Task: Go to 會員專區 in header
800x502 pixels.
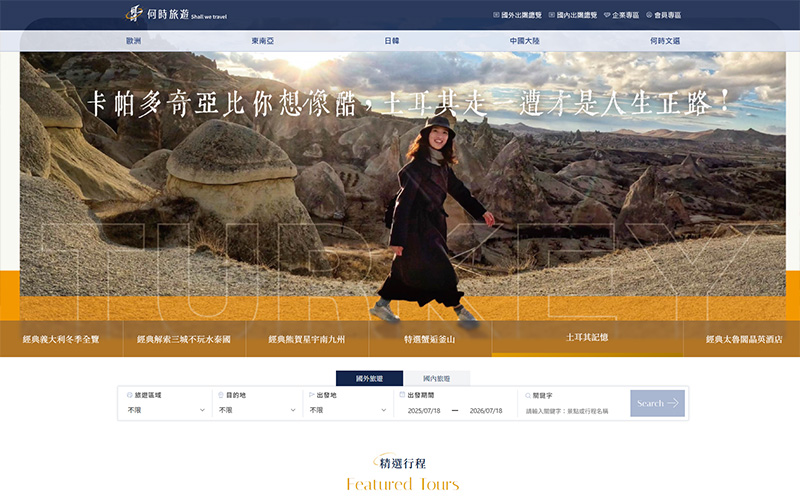Action: tap(667, 15)
